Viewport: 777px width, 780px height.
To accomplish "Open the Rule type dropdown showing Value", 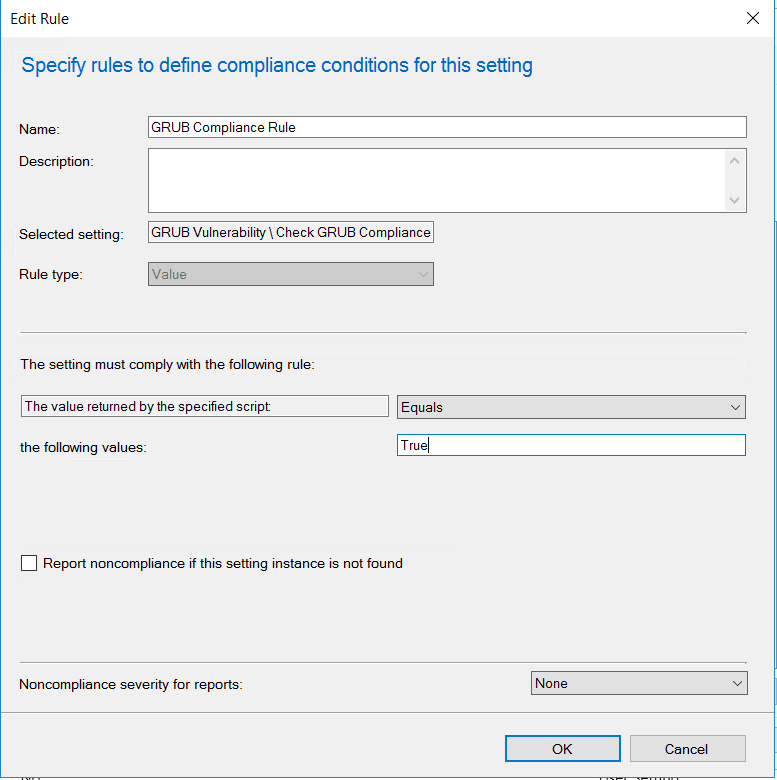I will click(290, 274).
